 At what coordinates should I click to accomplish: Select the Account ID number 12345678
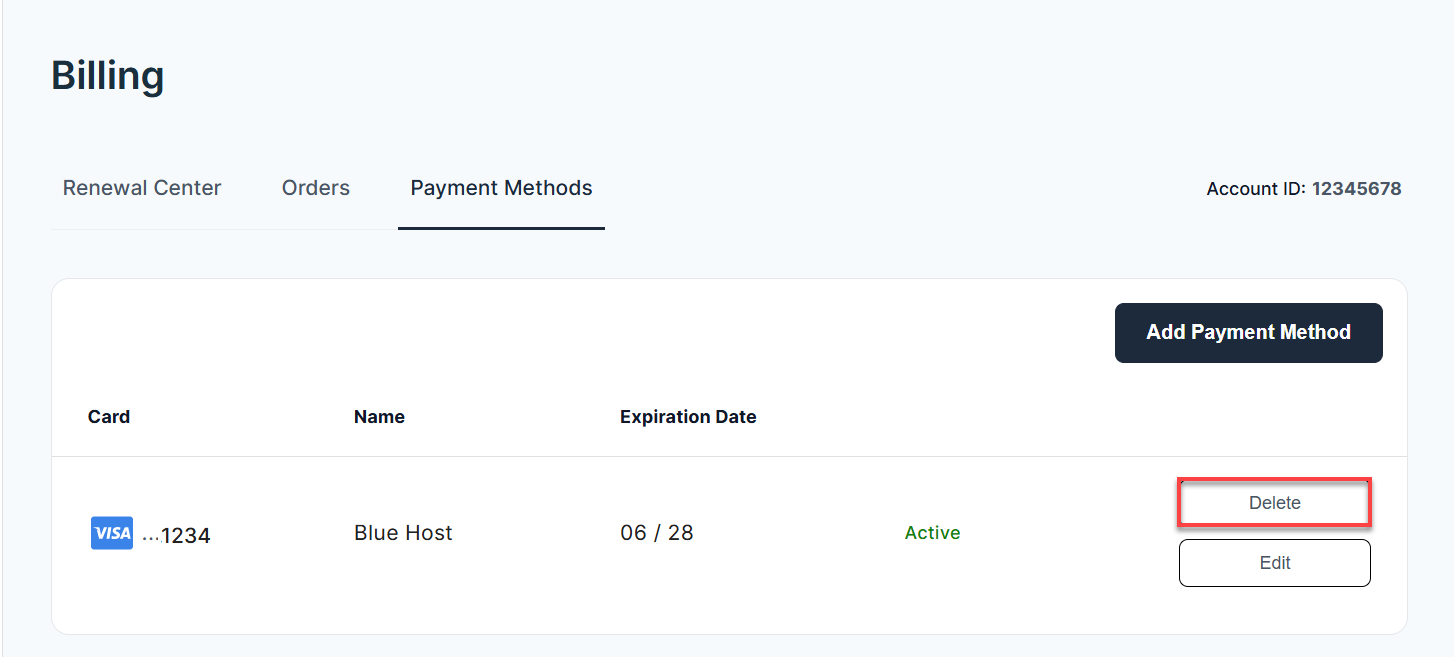1357,188
